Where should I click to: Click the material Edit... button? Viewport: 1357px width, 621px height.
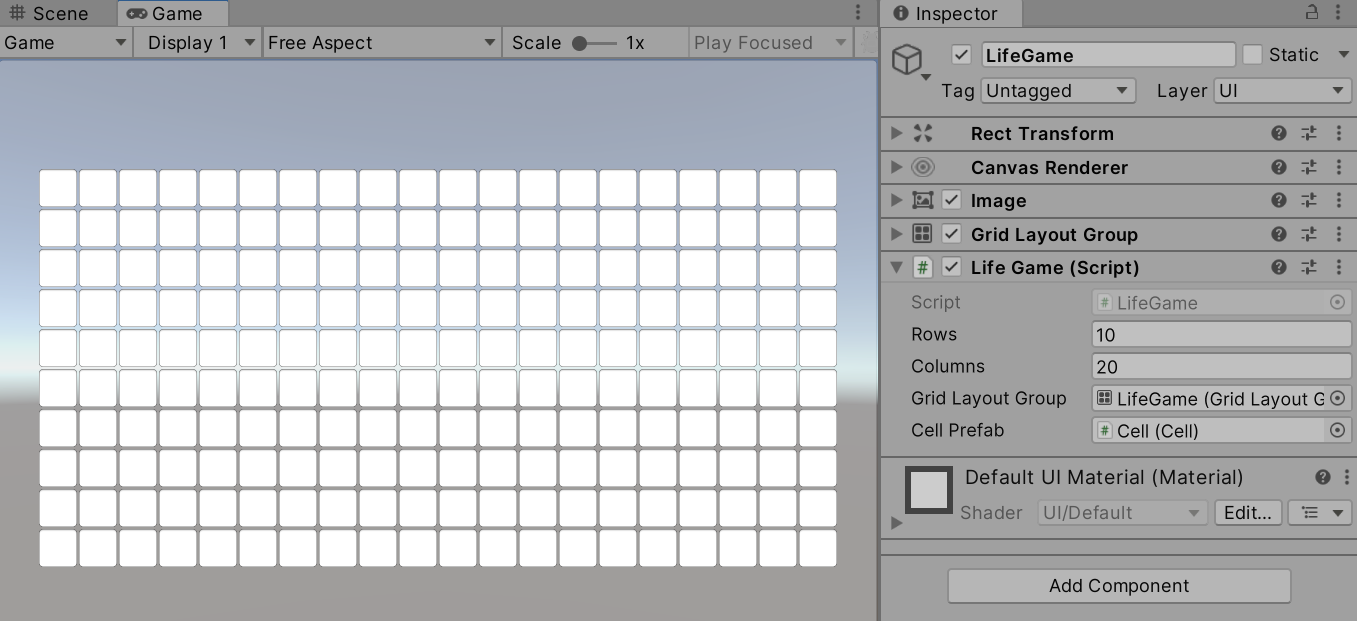(1247, 513)
